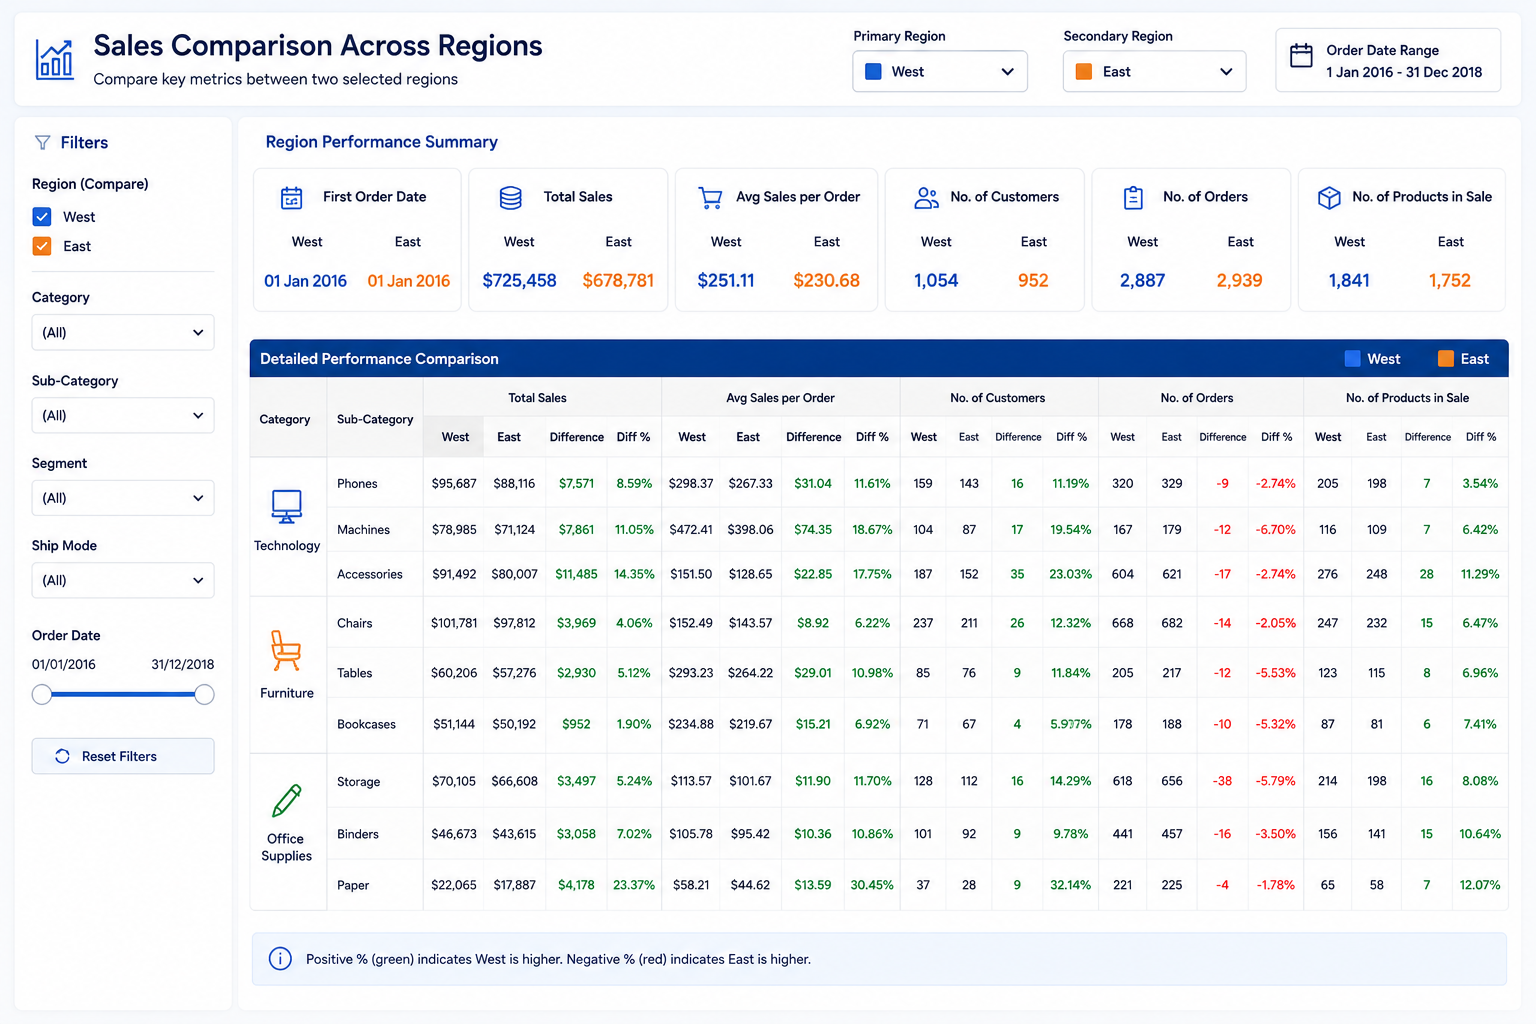Viewport: 1536px width, 1024px height.
Task: Click the No. of Customers column group header
Action: click(x=998, y=398)
